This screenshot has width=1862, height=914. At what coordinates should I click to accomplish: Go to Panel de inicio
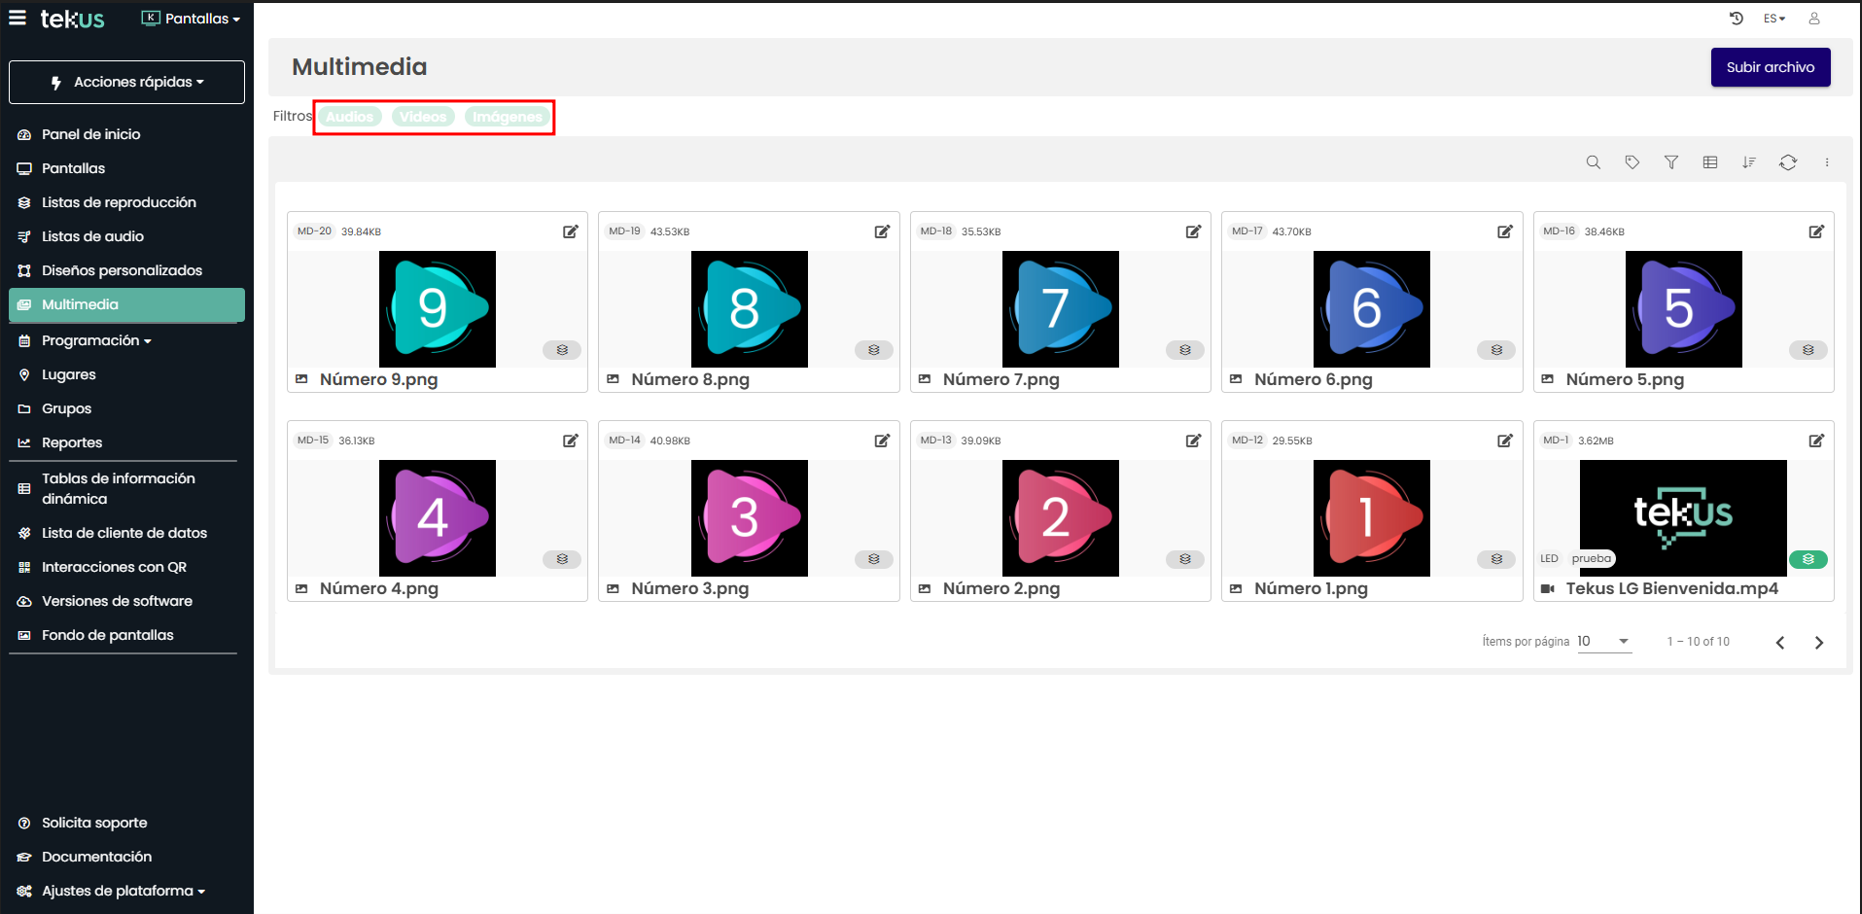click(x=90, y=134)
